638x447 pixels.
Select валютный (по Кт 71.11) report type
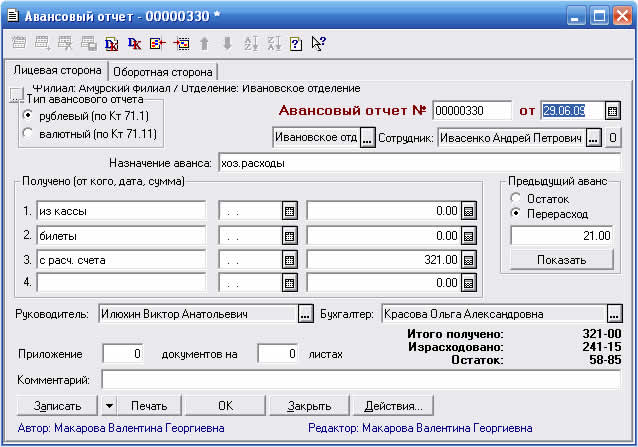click(x=28, y=133)
